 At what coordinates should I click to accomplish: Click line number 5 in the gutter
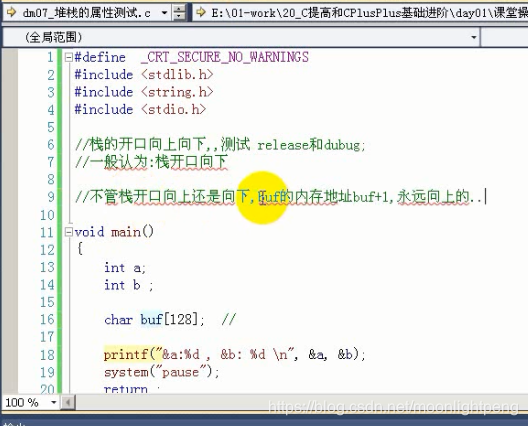click(51, 127)
